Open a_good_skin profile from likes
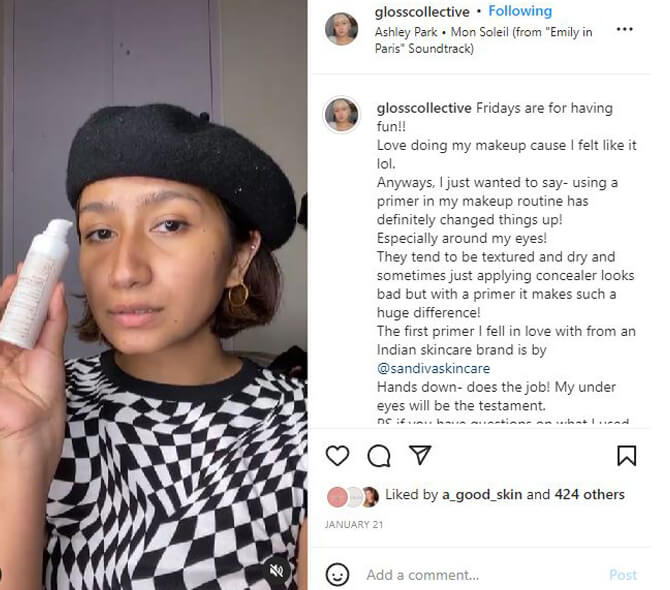Image resolution: width=670 pixels, height=590 pixels. coord(482,495)
